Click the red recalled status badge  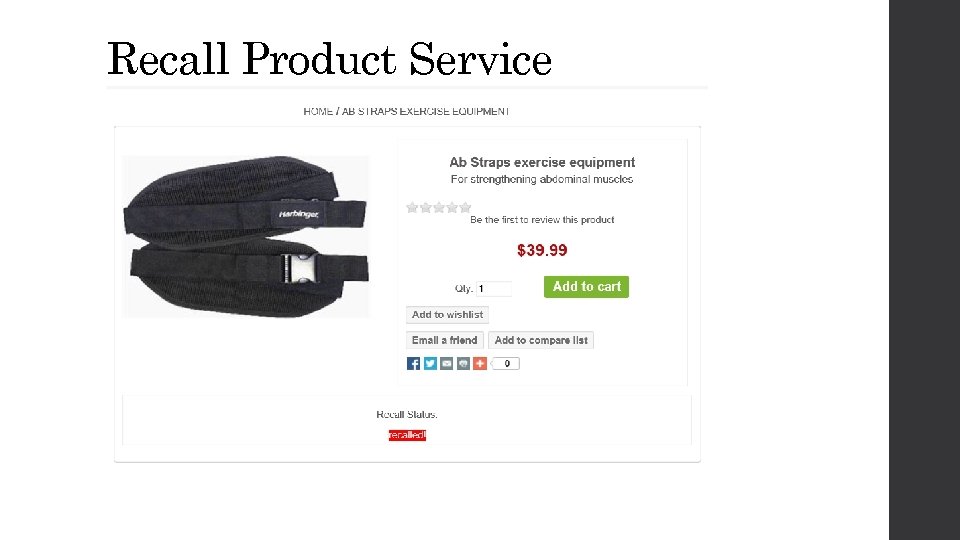click(x=407, y=435)
